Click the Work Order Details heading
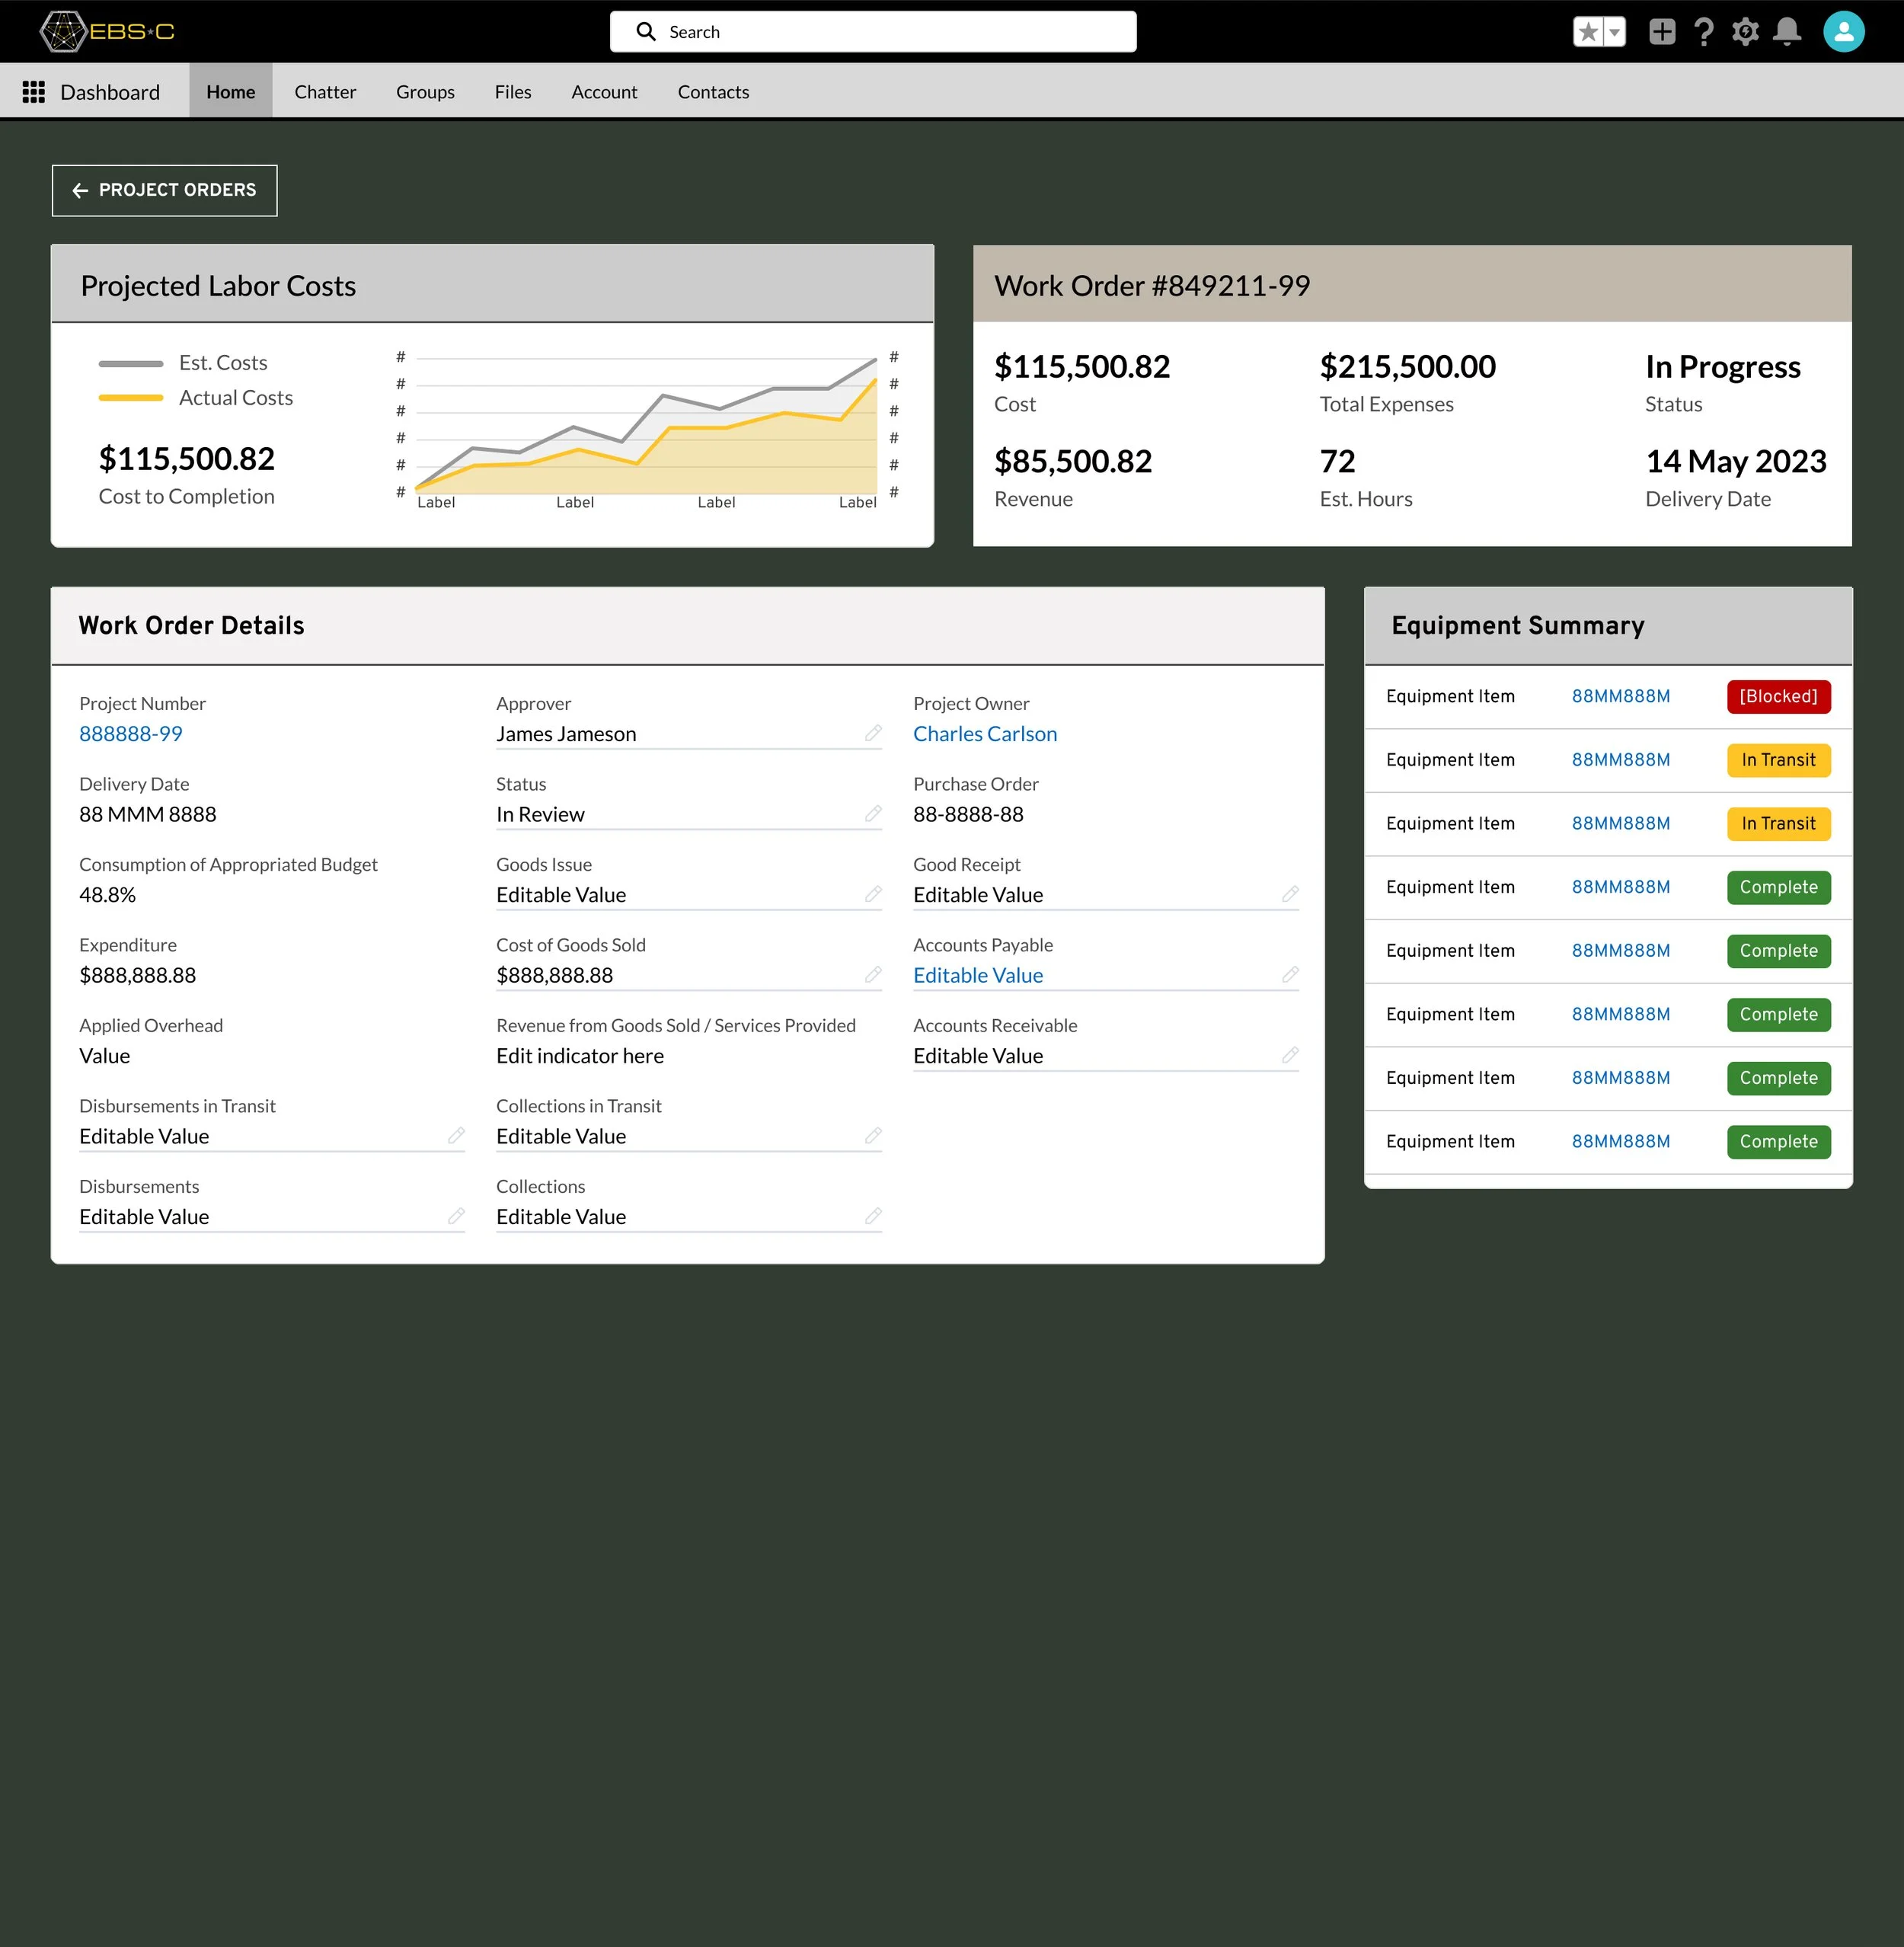Image resolution: width=1904 pixels, height=1947 pixels. pyautogui.click(x=191, y=625)
